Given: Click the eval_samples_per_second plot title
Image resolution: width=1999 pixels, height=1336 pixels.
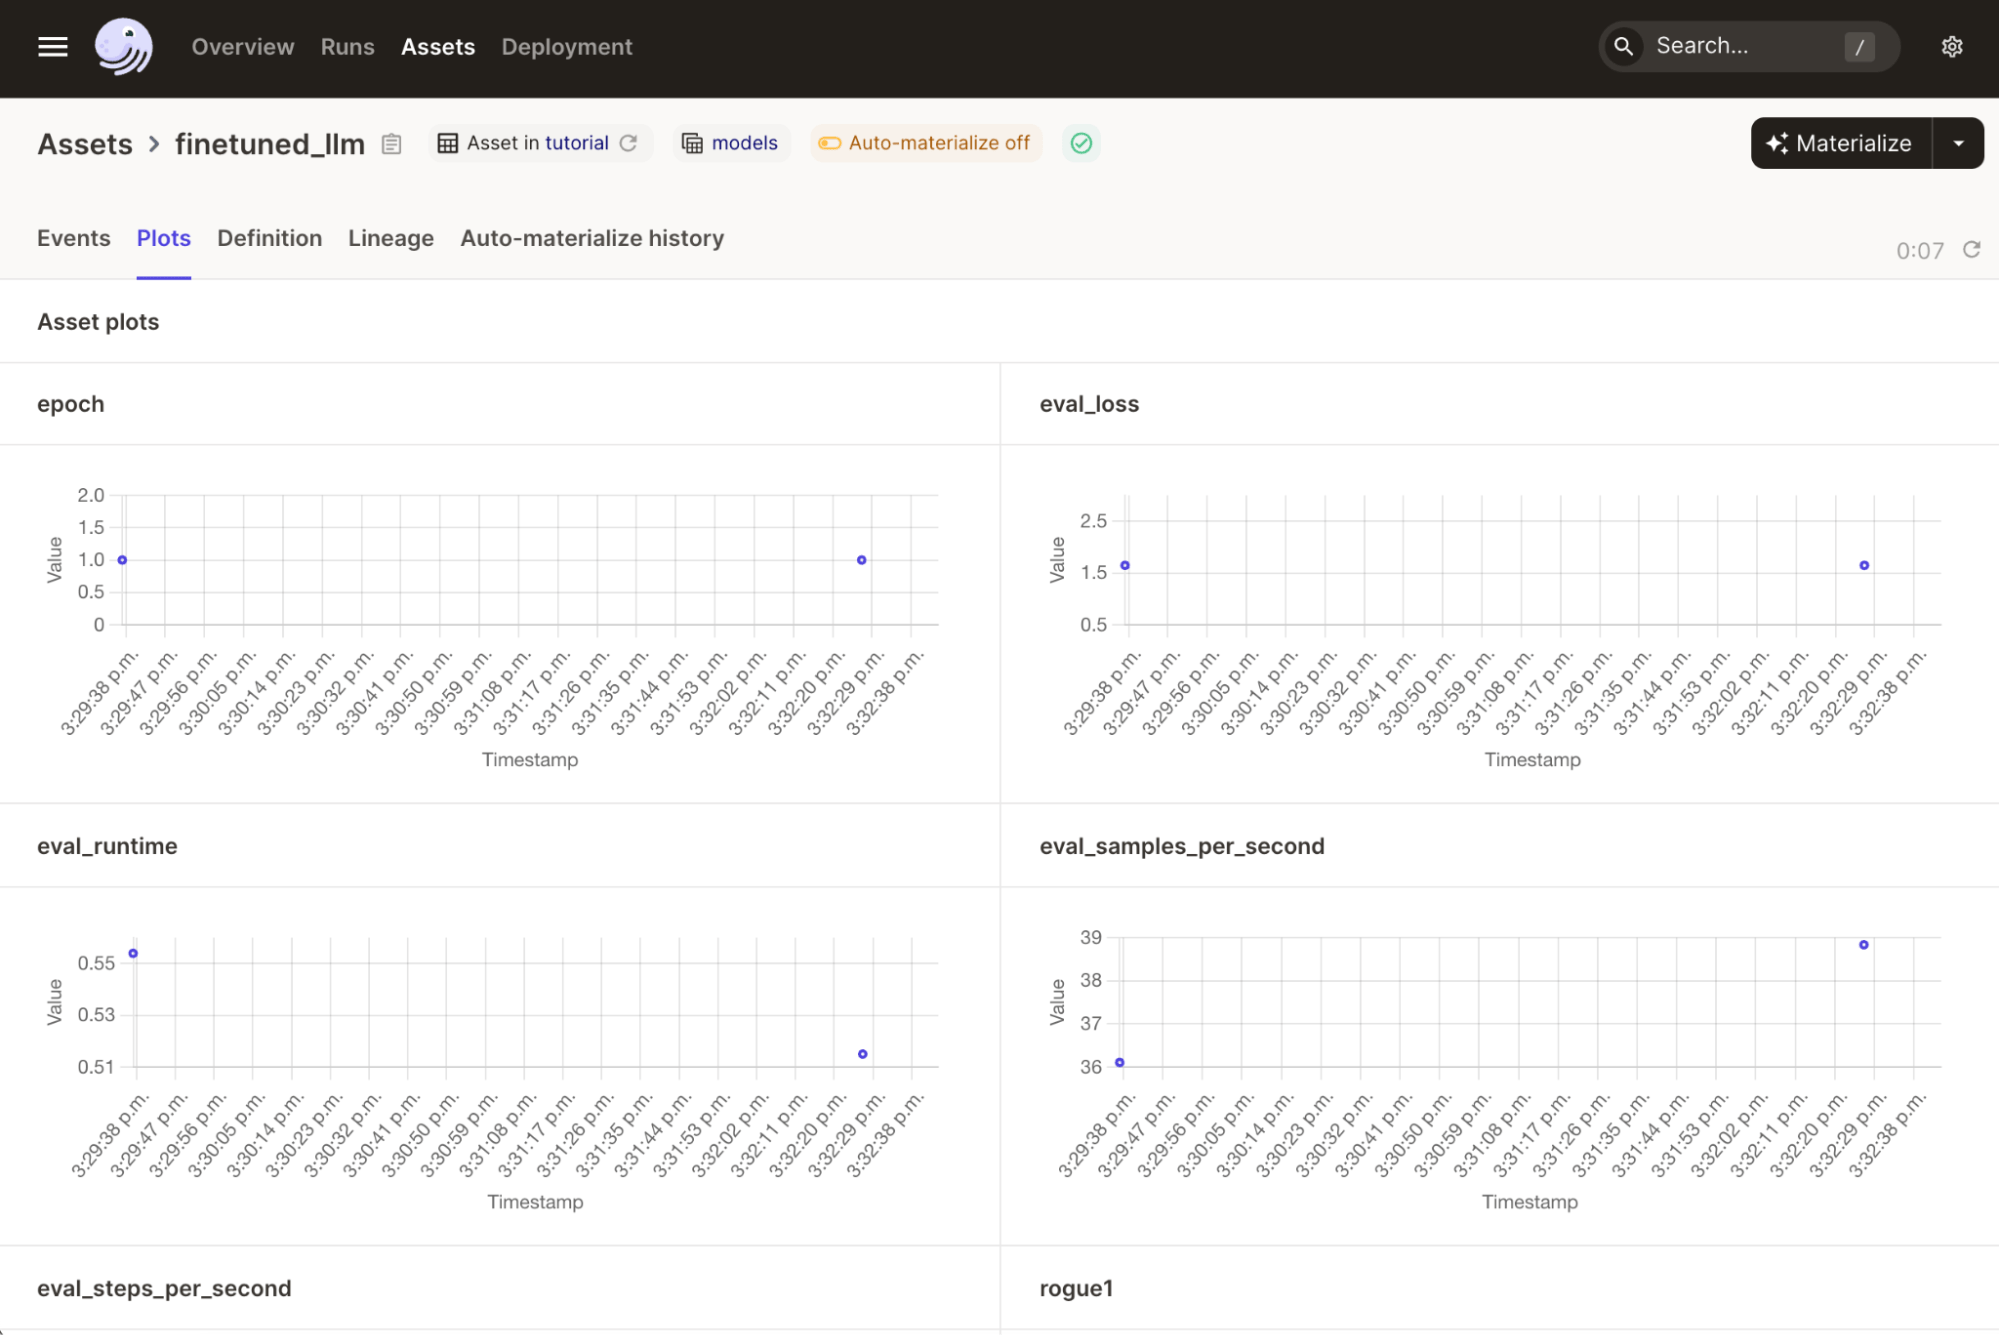Looking at the screenshot, I should pos(1182,846).
